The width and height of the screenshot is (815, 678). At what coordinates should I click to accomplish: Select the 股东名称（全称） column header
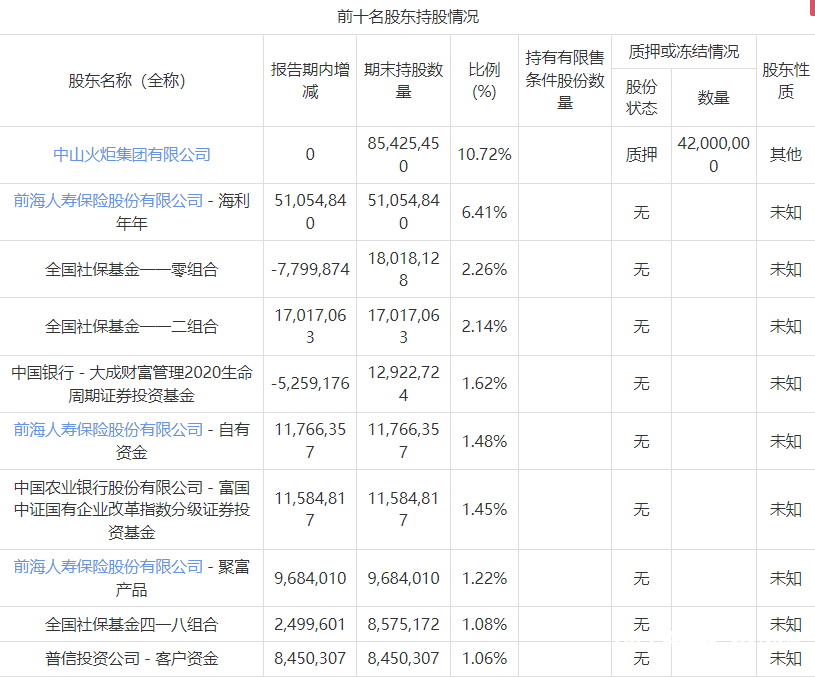pyautogui.click(x=127, y=81)
